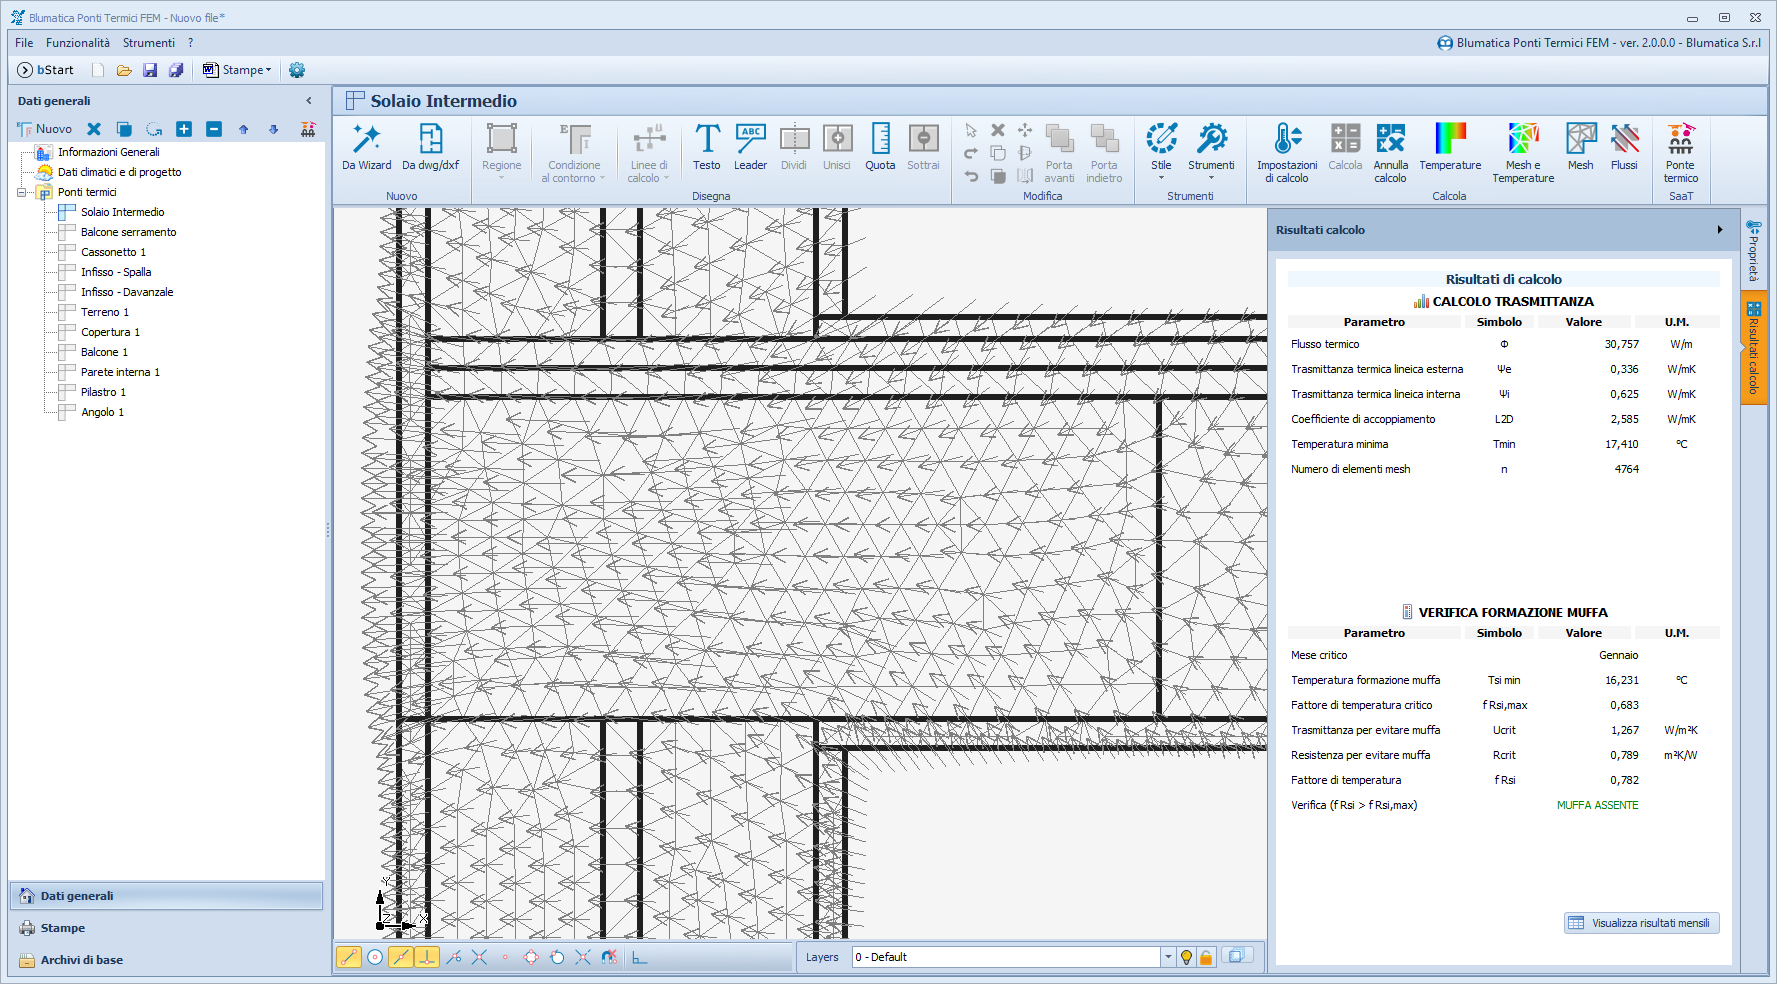Image resolution: width=1777 pixels, height=984 pixels.
Task: Click Visualizza risultati mensili button
Action: [x=1641, y=923]
